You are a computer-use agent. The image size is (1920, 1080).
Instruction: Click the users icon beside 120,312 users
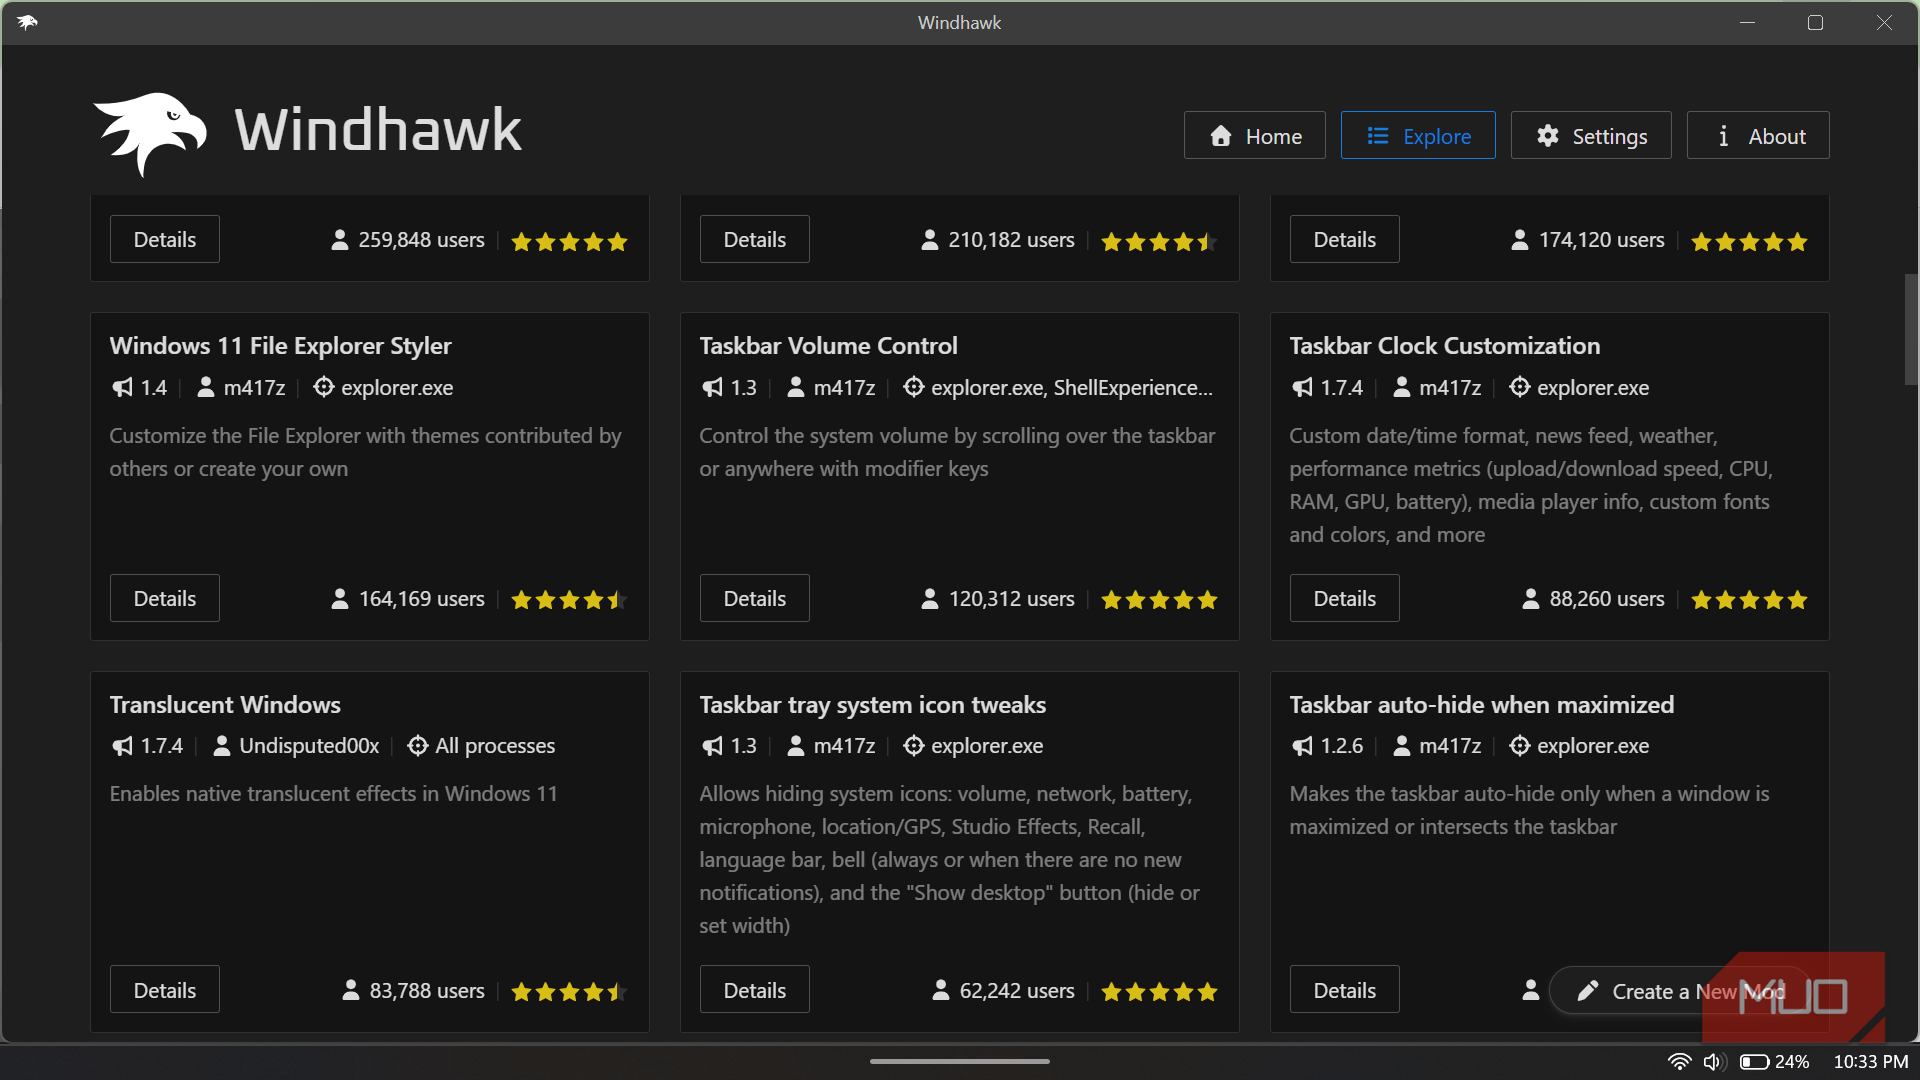930,599
